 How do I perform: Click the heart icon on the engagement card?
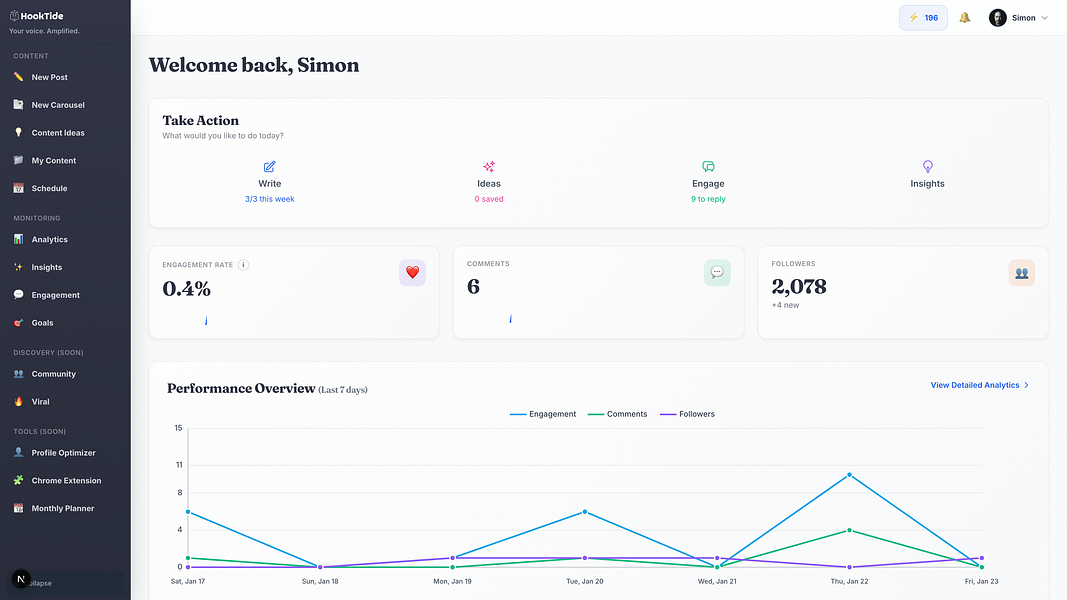pyautogui.click(x=412, y=272)
